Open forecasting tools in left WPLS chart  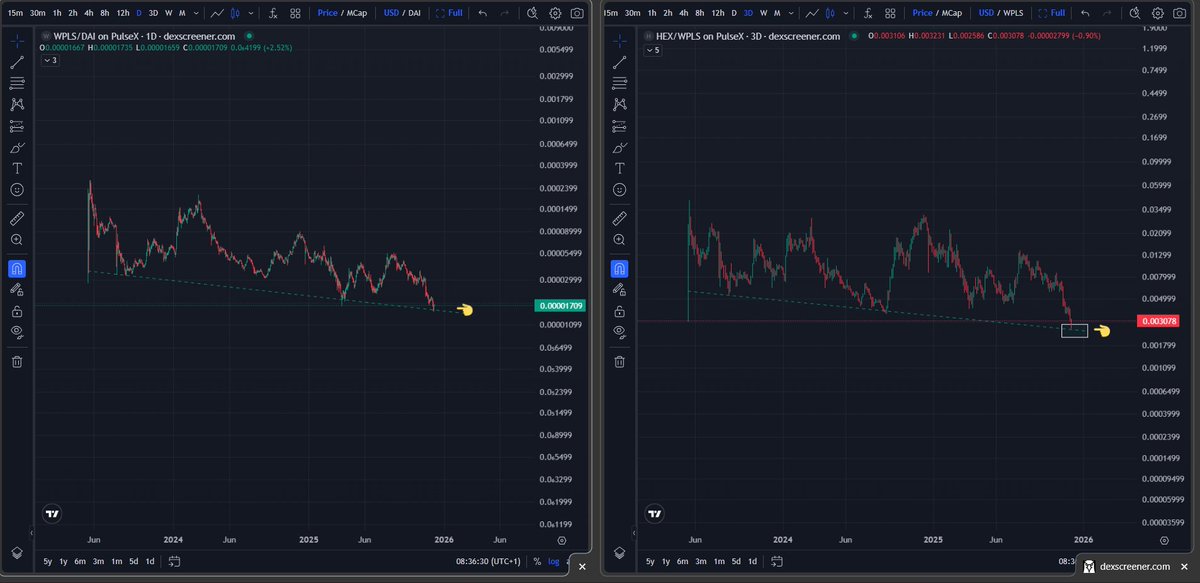[17, 126]
